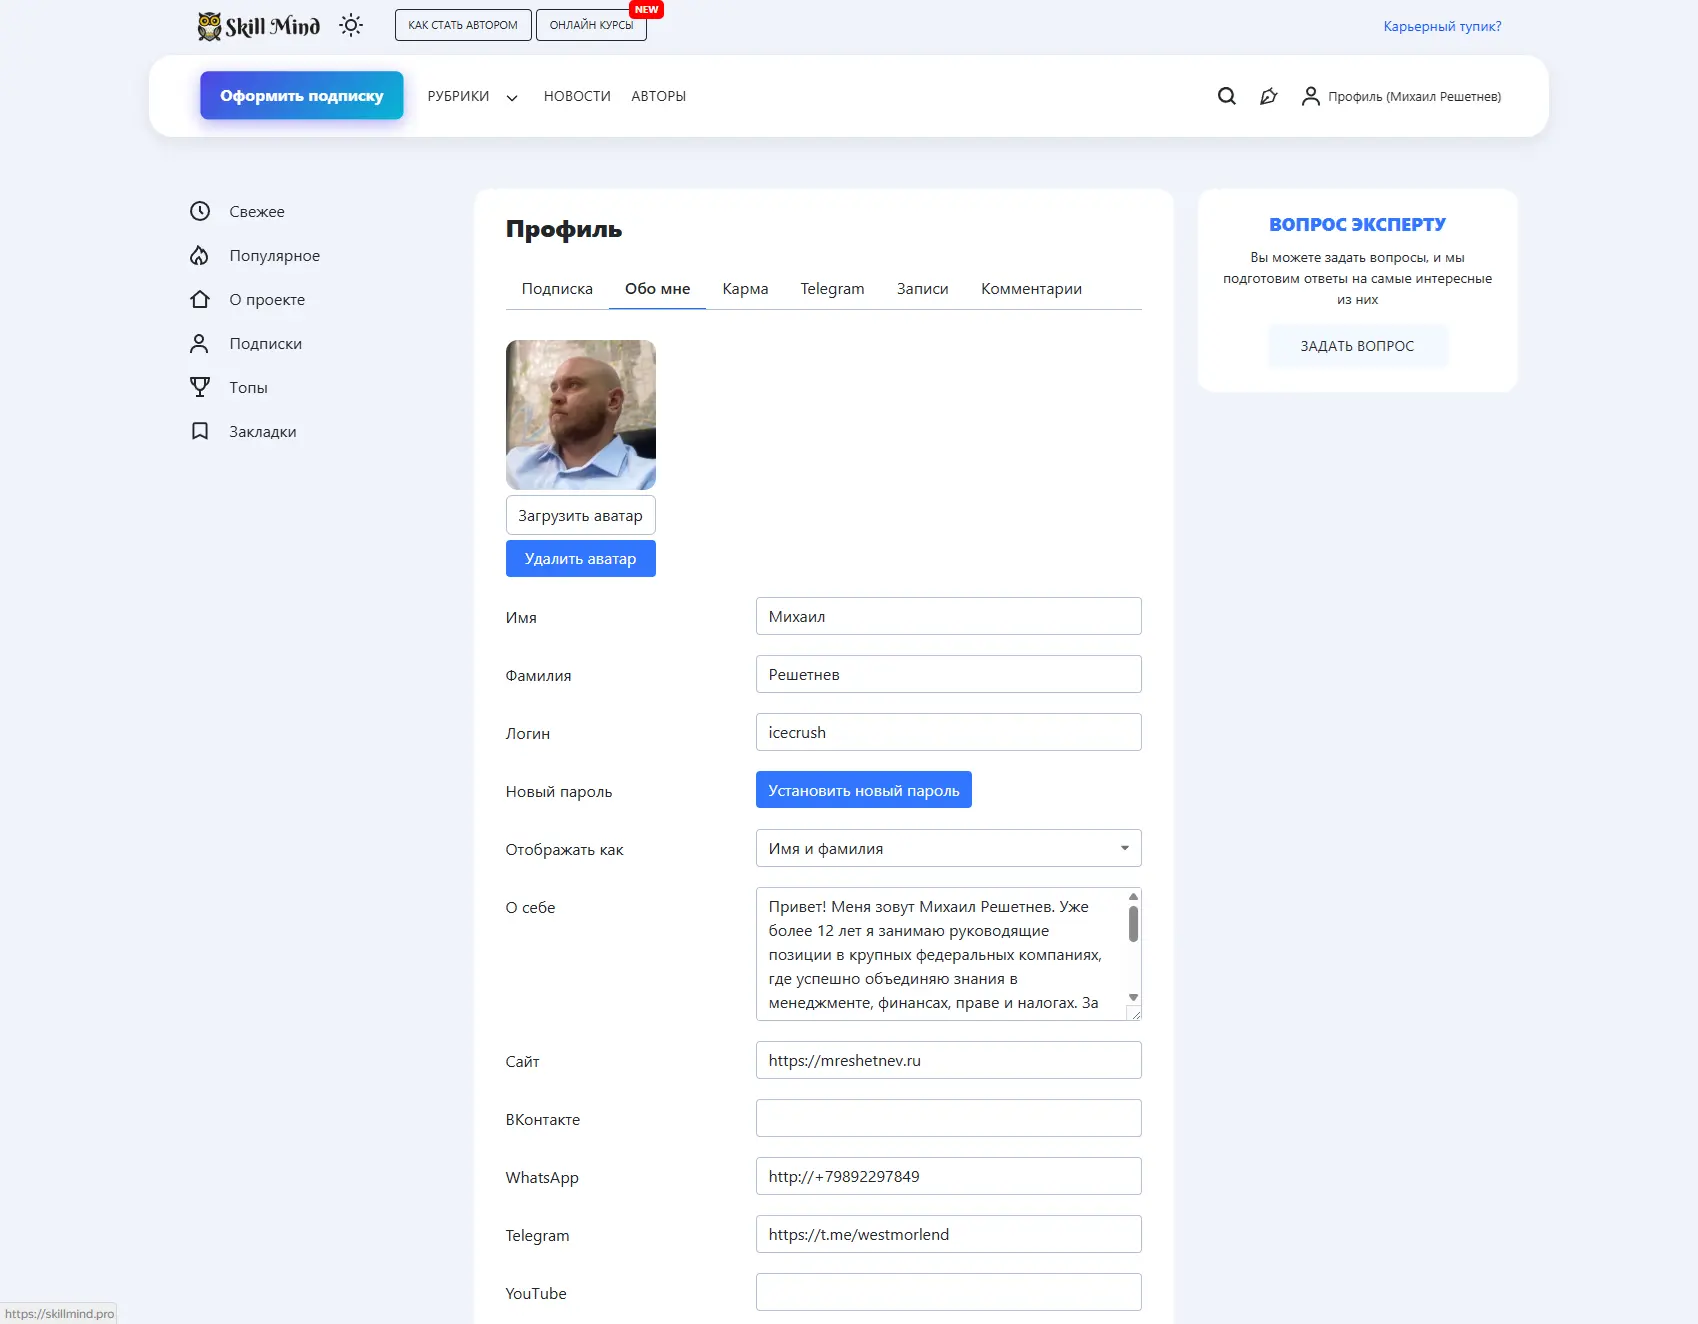Open Онлайн курсы button
Screen dimensions: 1698x1324
tap(591, 25)
